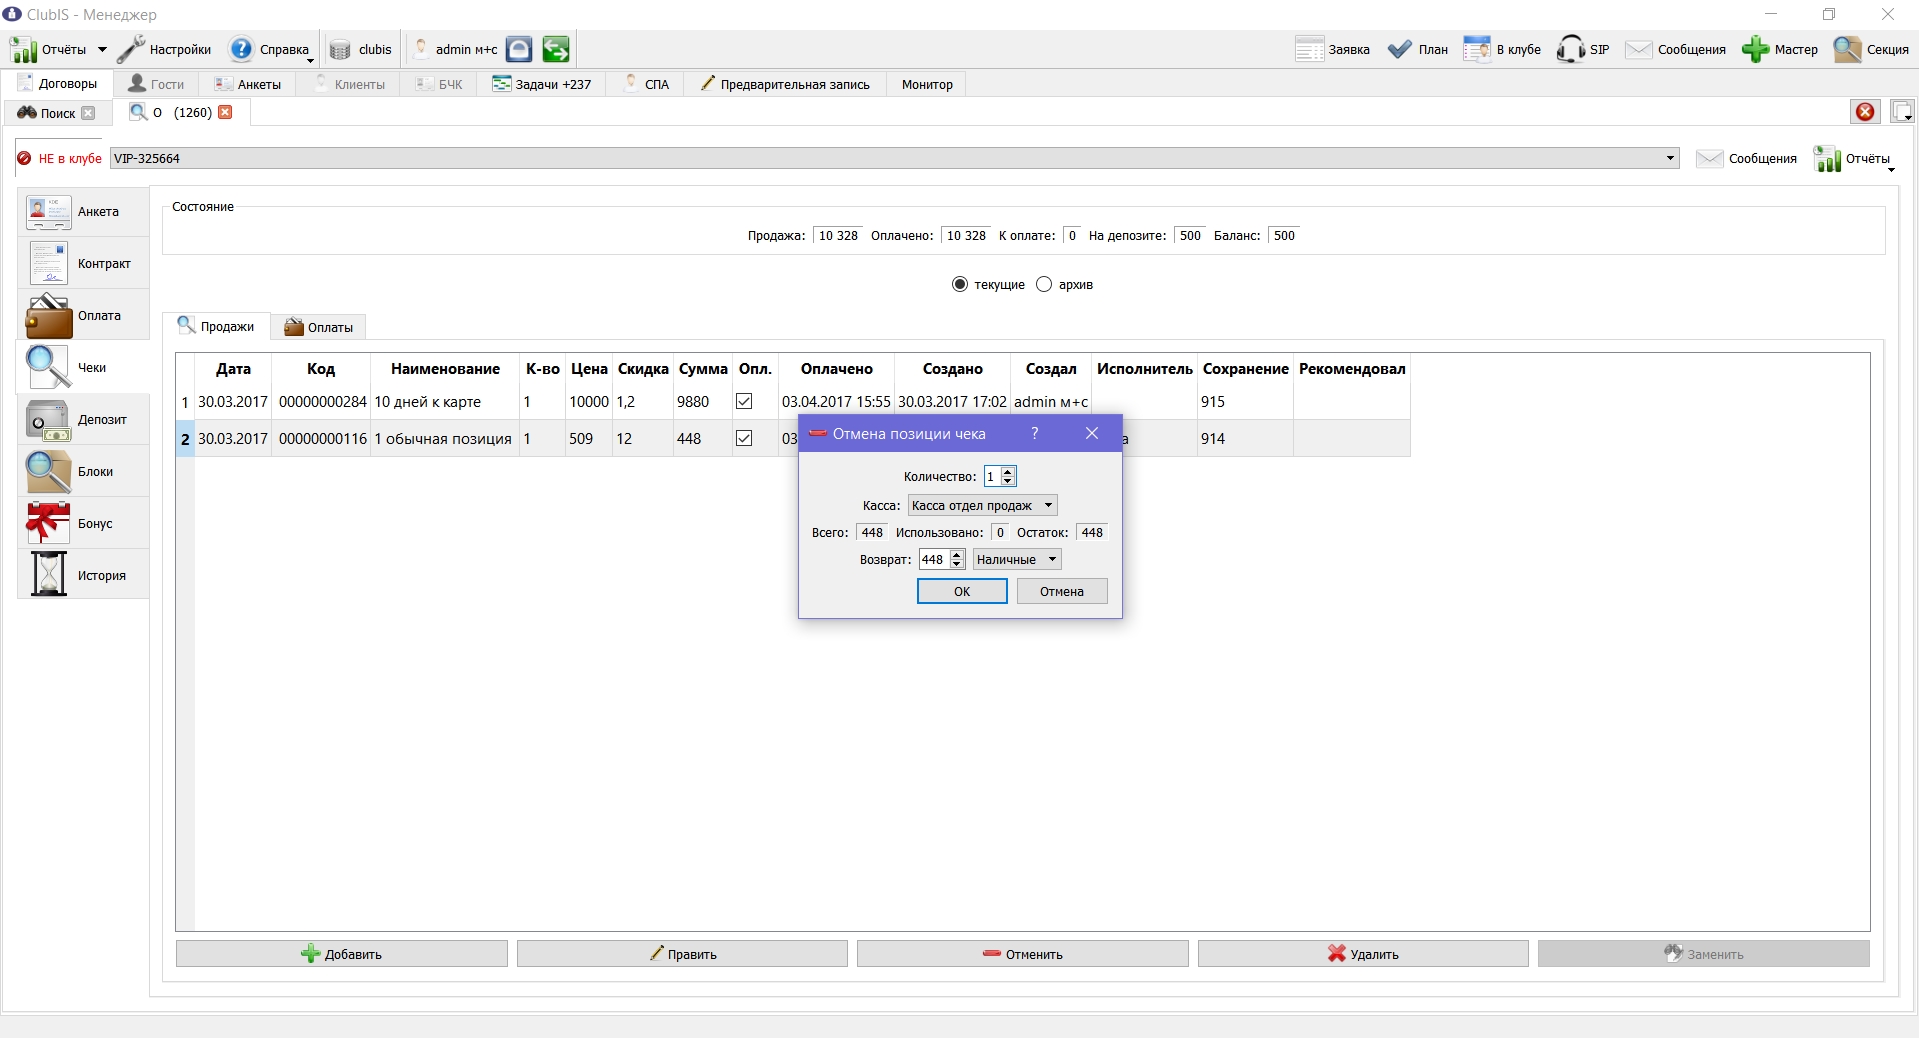Click the Сумма column header
Screen dimensions: 1919x1038
click(703, 369)
